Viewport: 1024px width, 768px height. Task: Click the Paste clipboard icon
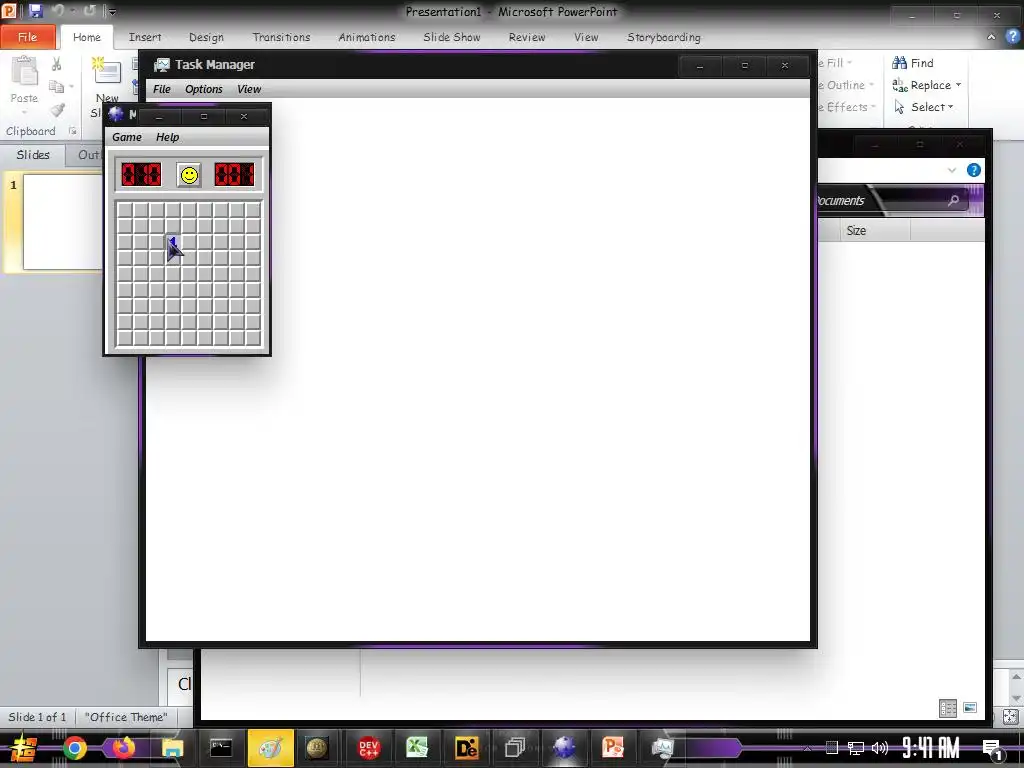point(24,72)
